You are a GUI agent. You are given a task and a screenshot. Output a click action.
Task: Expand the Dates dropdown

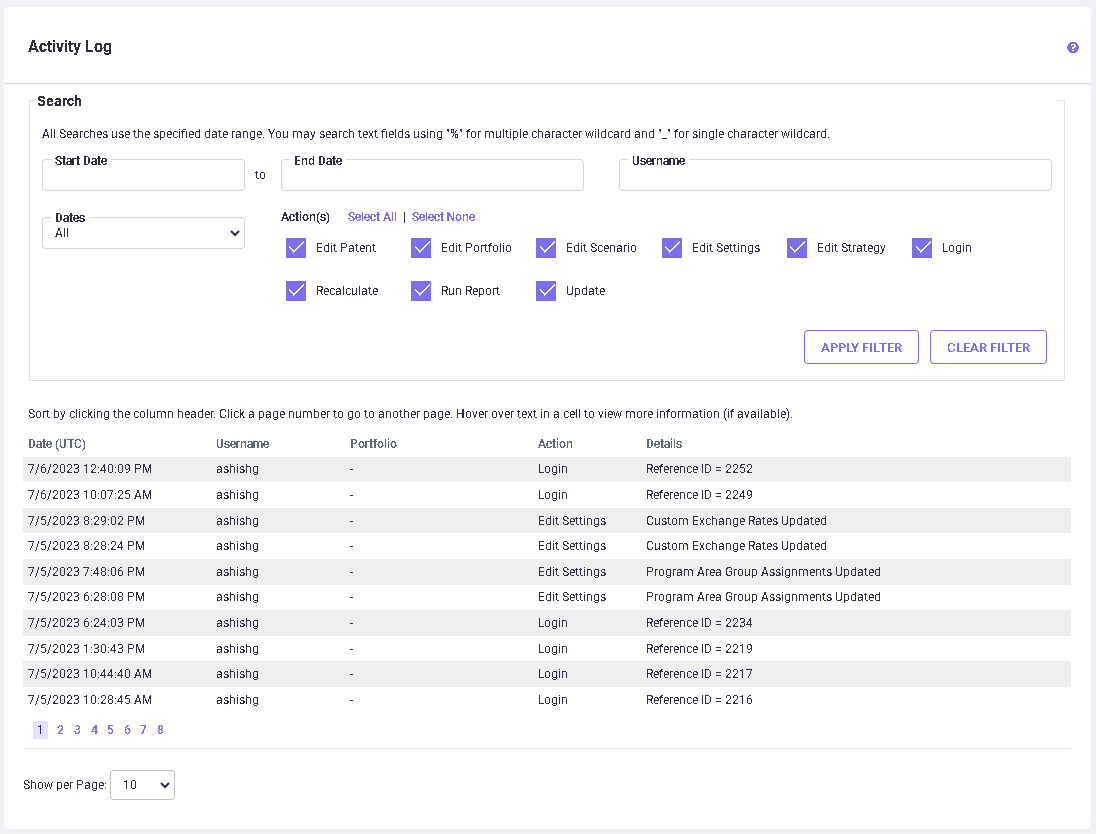[x=143, y=233]
